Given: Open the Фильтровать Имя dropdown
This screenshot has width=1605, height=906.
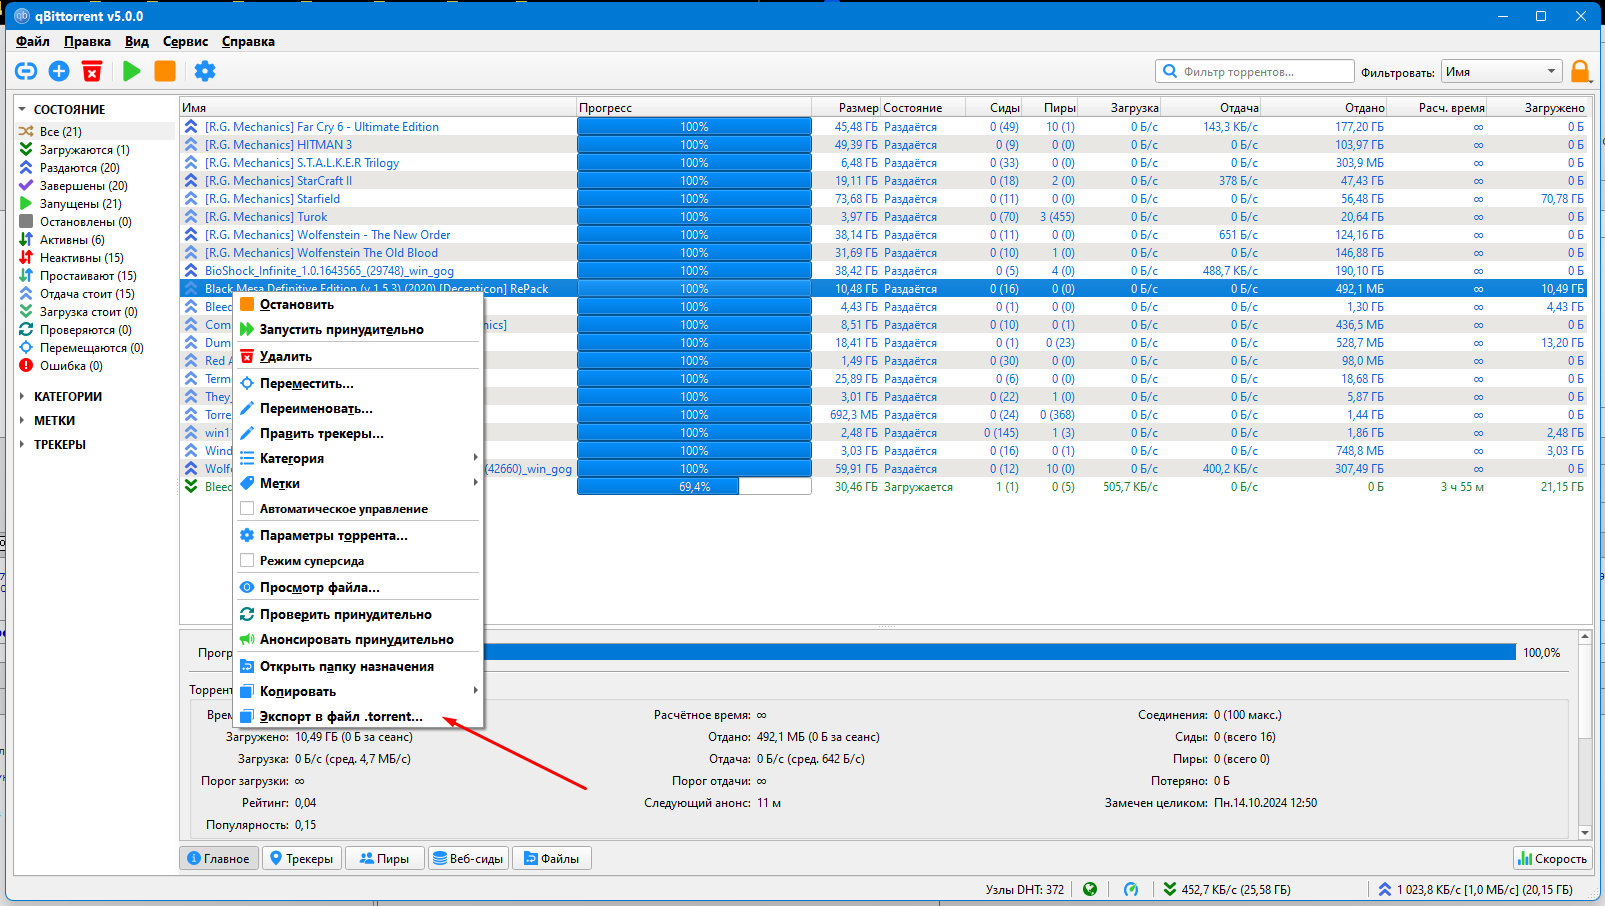Looking at the screenshot, I should [1500, 72].
